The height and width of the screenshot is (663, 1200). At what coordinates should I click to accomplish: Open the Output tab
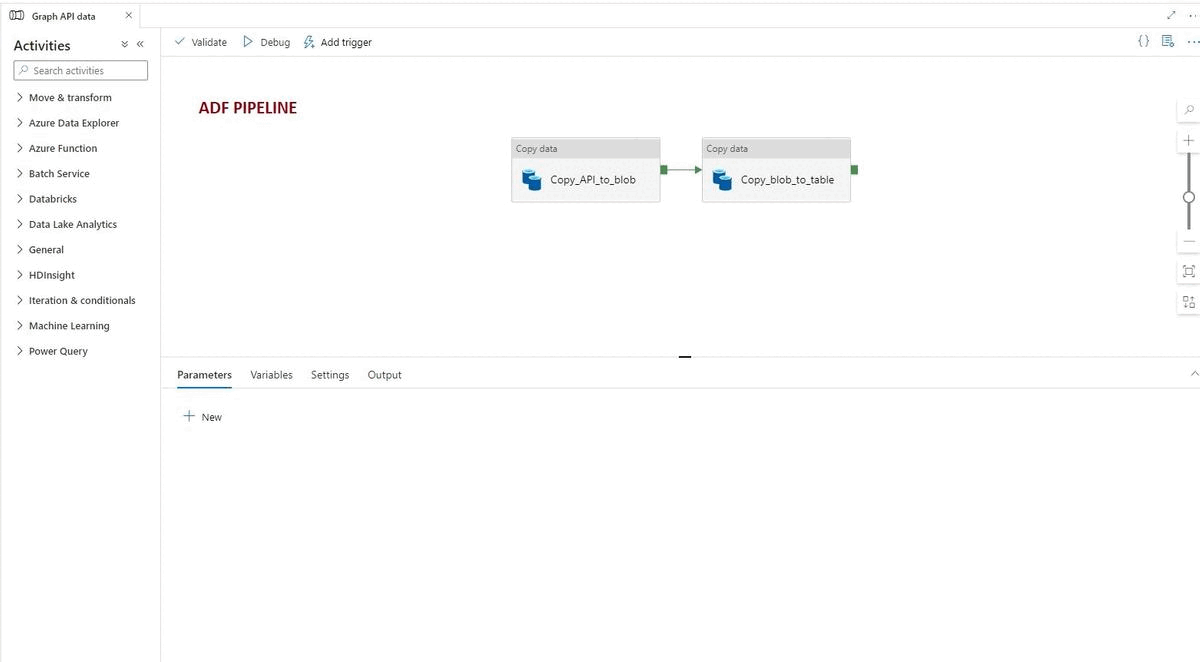click(384, 374)
